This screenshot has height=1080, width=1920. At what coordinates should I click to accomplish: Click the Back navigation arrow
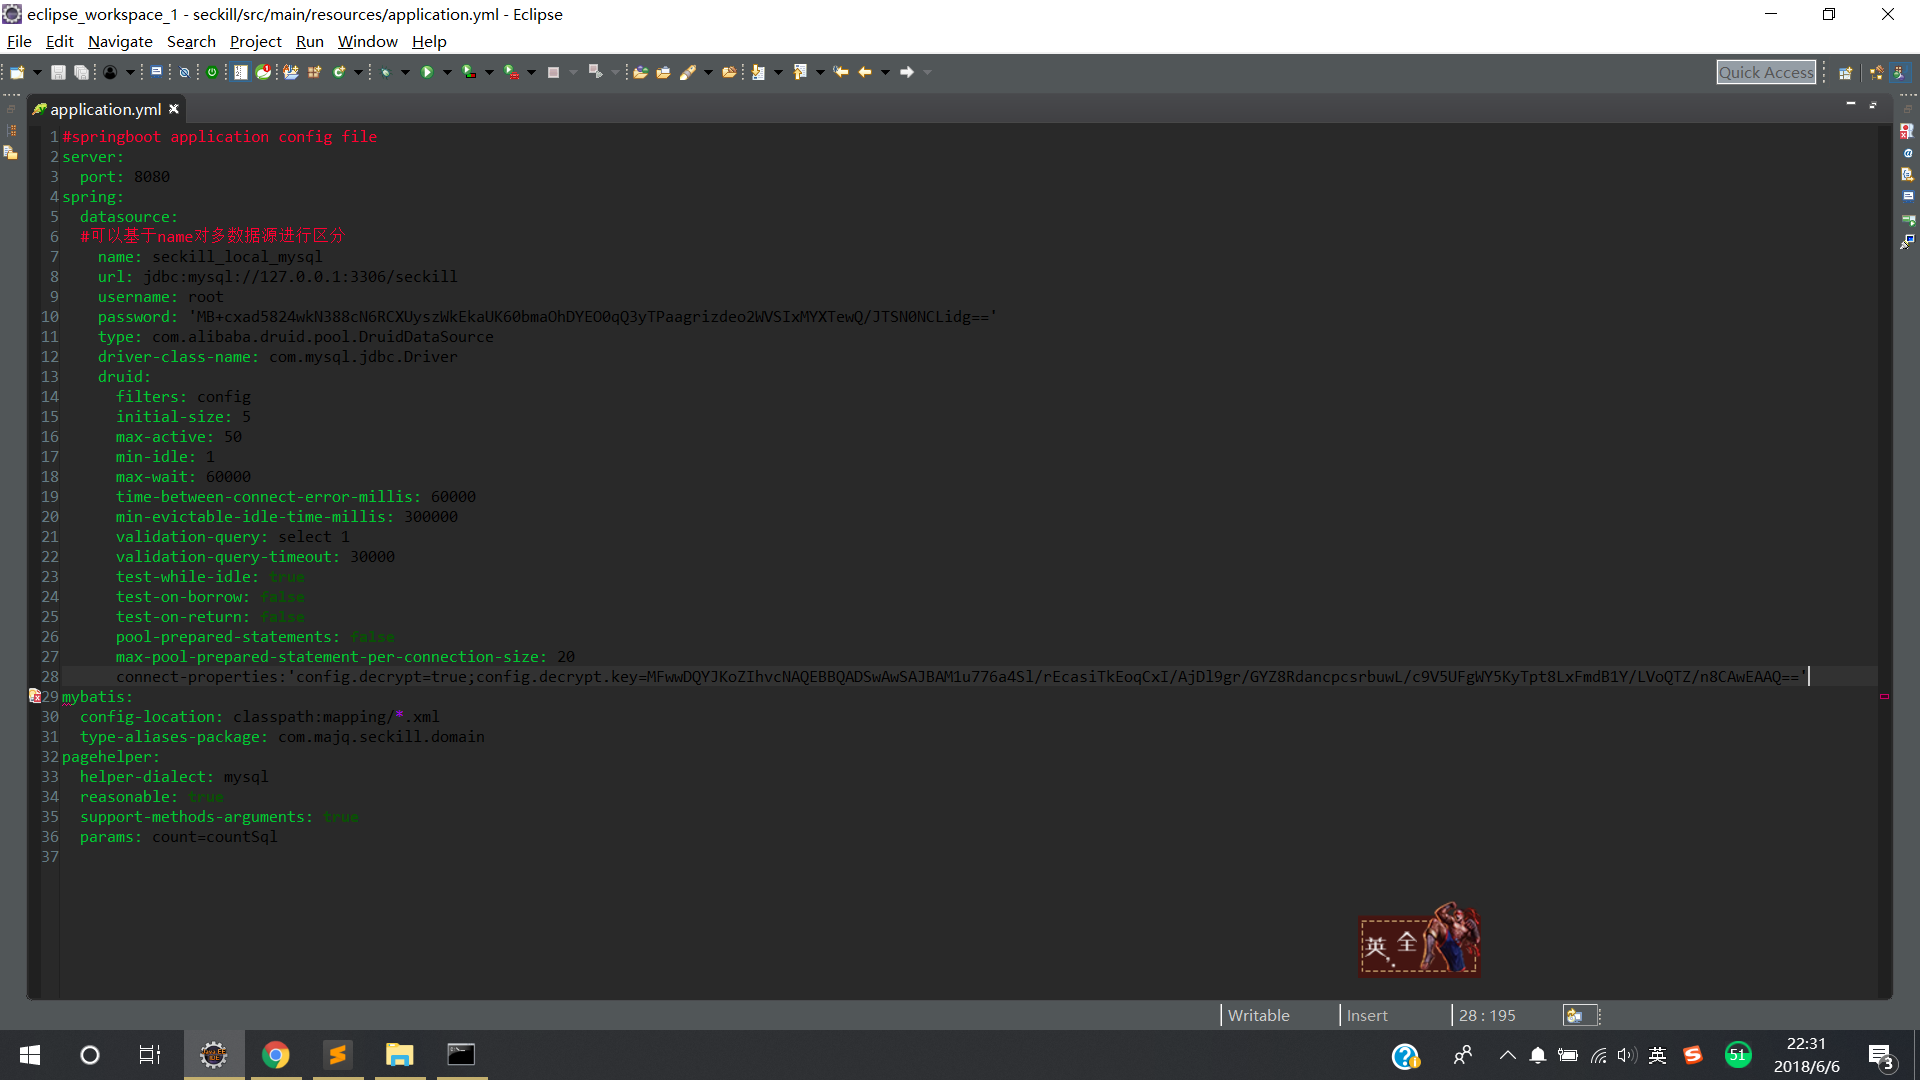point(865,71)
